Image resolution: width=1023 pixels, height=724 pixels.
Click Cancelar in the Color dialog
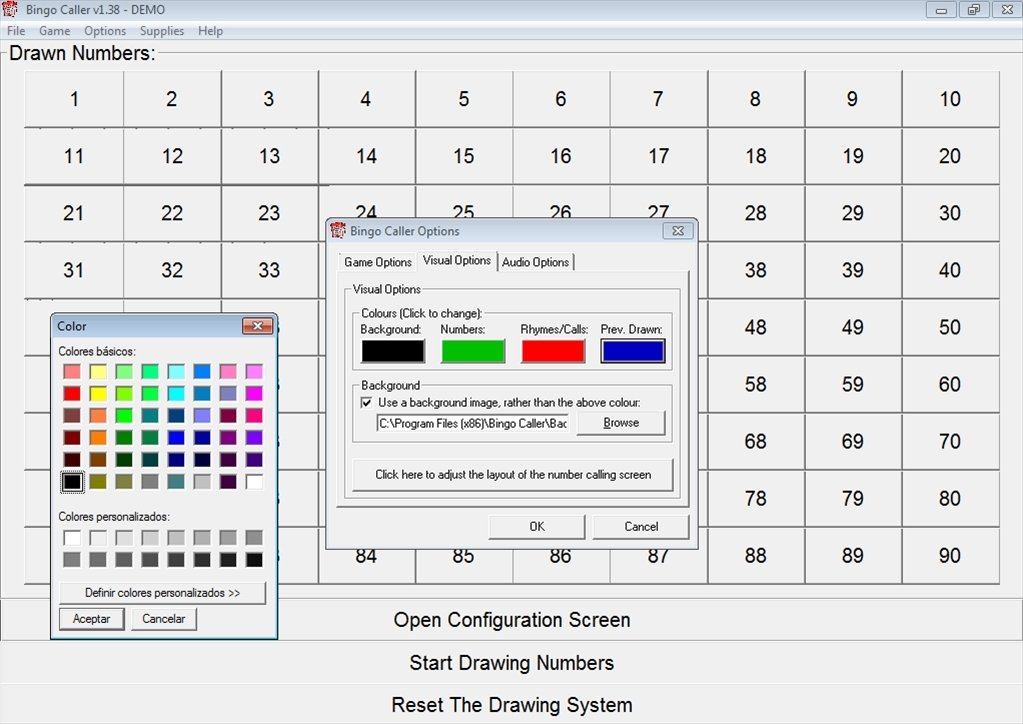point(164,619)
